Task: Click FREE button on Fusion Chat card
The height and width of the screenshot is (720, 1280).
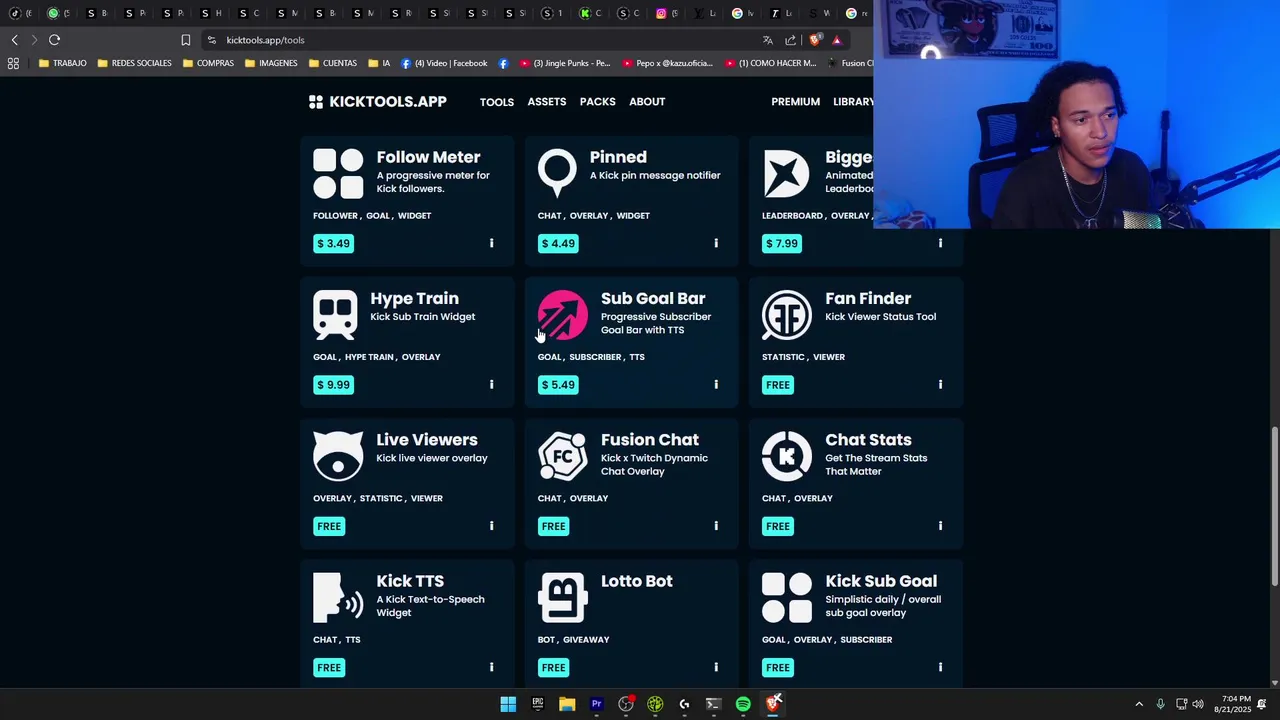Action: coord(553,525)
